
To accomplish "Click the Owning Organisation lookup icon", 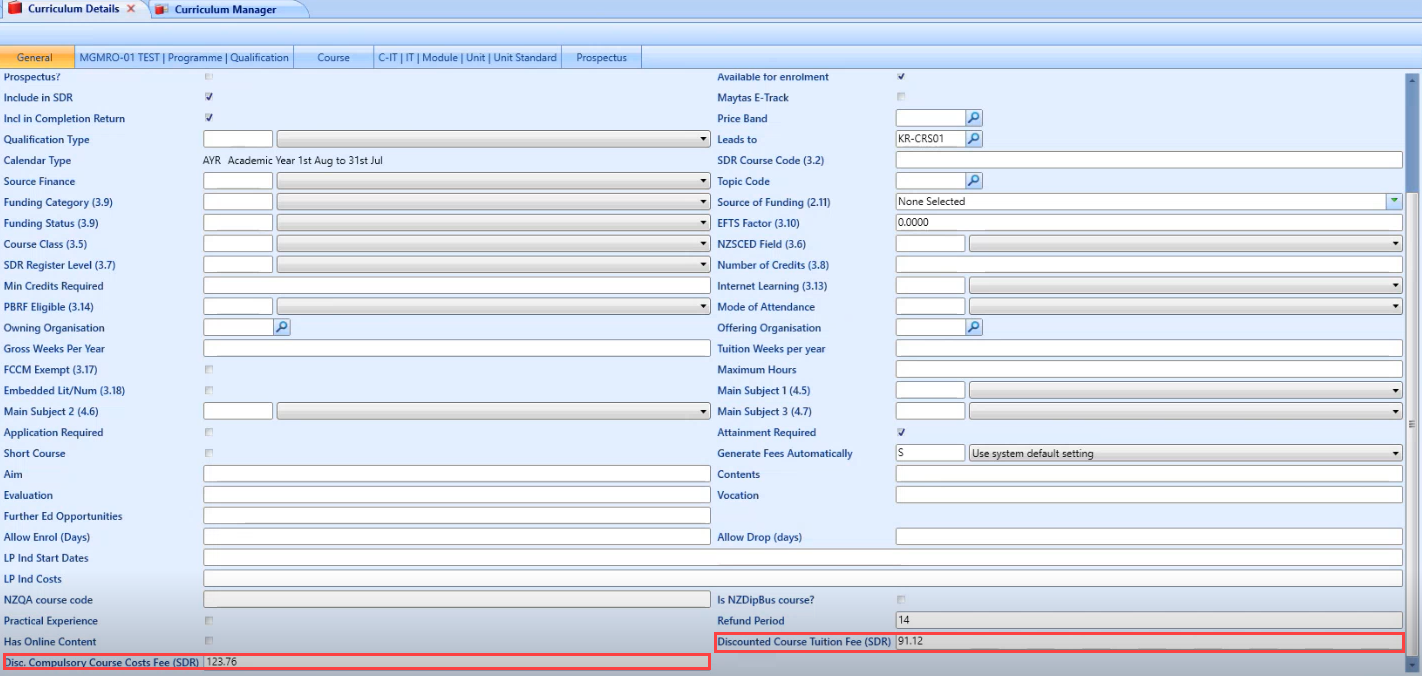I will click(282, 327).
